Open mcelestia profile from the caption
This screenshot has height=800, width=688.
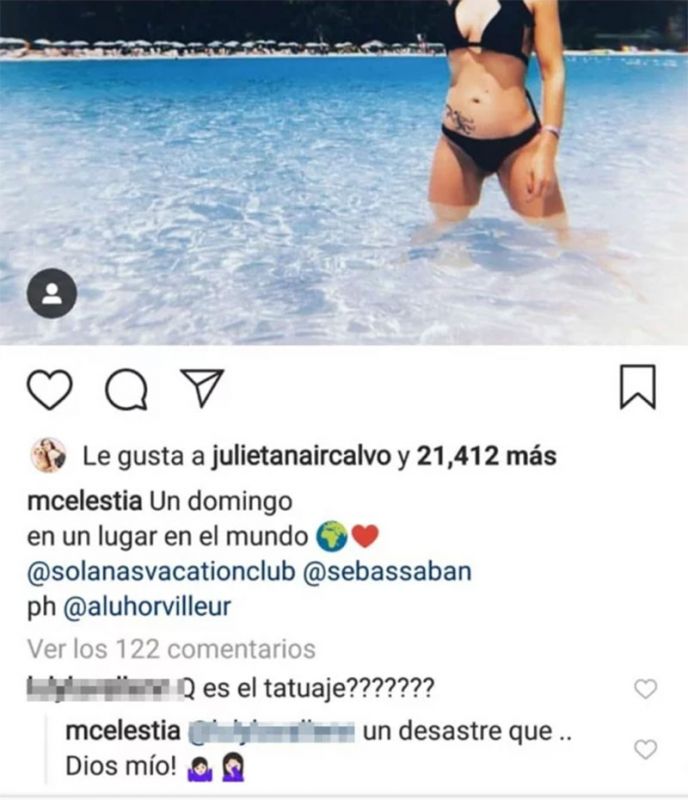84,501
